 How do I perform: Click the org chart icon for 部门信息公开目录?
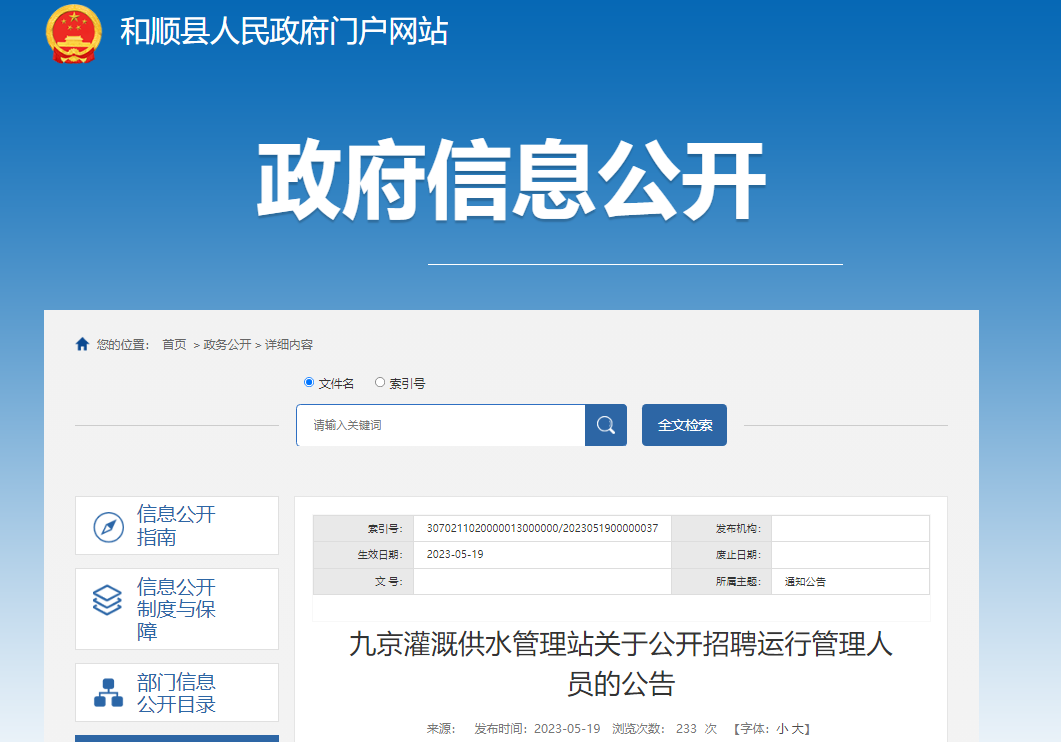point(108,692)
